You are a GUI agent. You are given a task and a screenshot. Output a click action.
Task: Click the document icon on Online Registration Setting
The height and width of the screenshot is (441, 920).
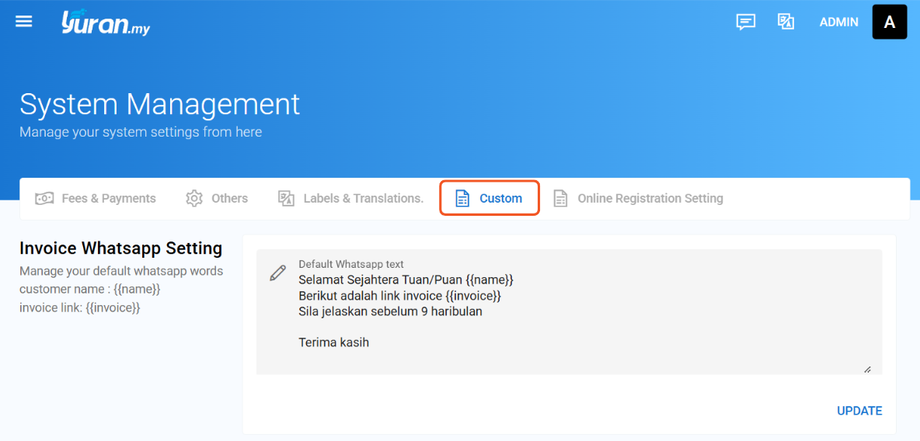[560, 199]
